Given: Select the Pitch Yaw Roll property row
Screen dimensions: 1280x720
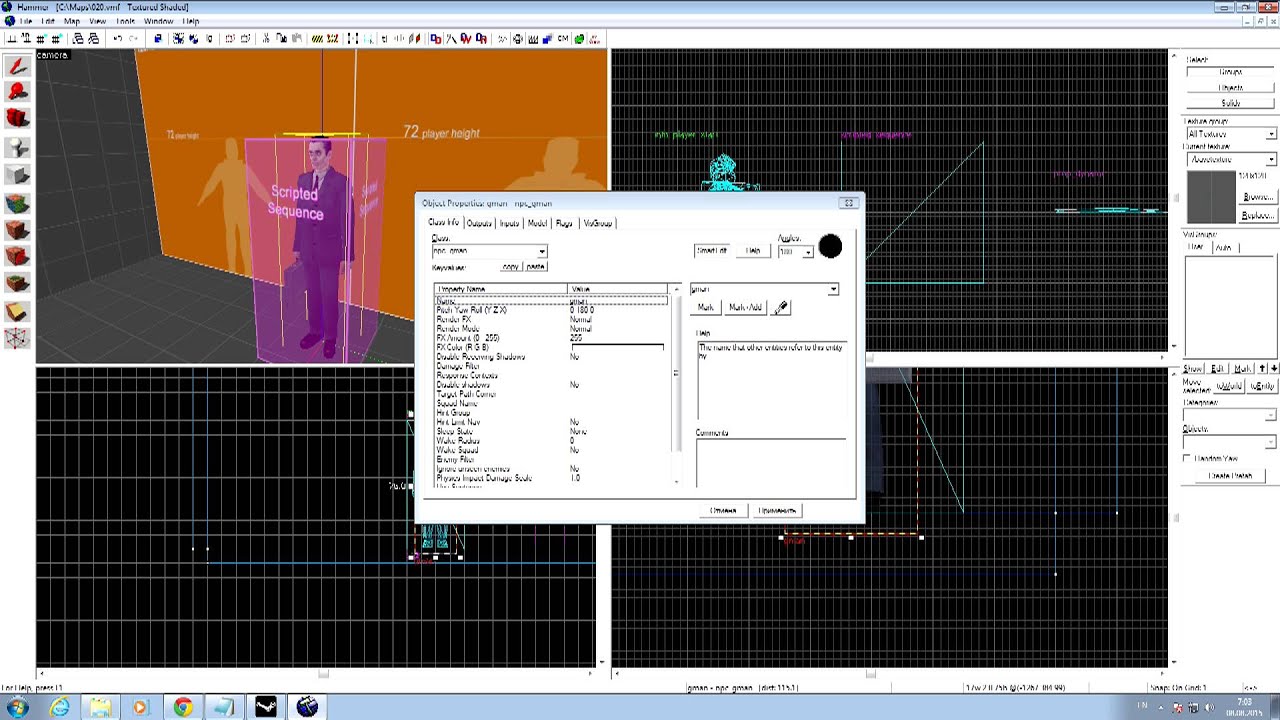Looking at the screenshot, I should pos(551,310).
